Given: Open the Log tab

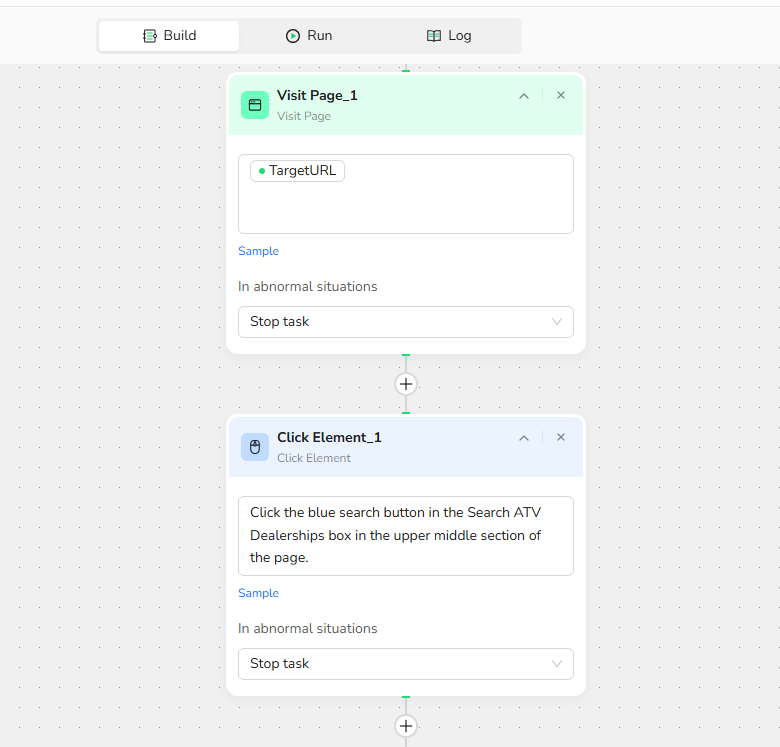Looking at the screenshot, I should pos(449,36).
